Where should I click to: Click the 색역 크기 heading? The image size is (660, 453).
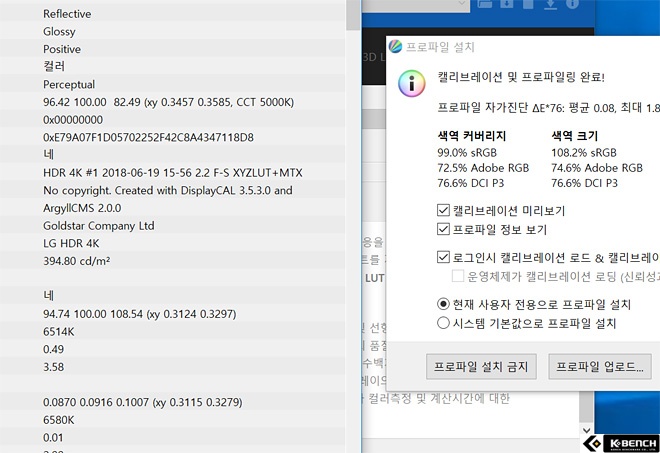point(575,136)
